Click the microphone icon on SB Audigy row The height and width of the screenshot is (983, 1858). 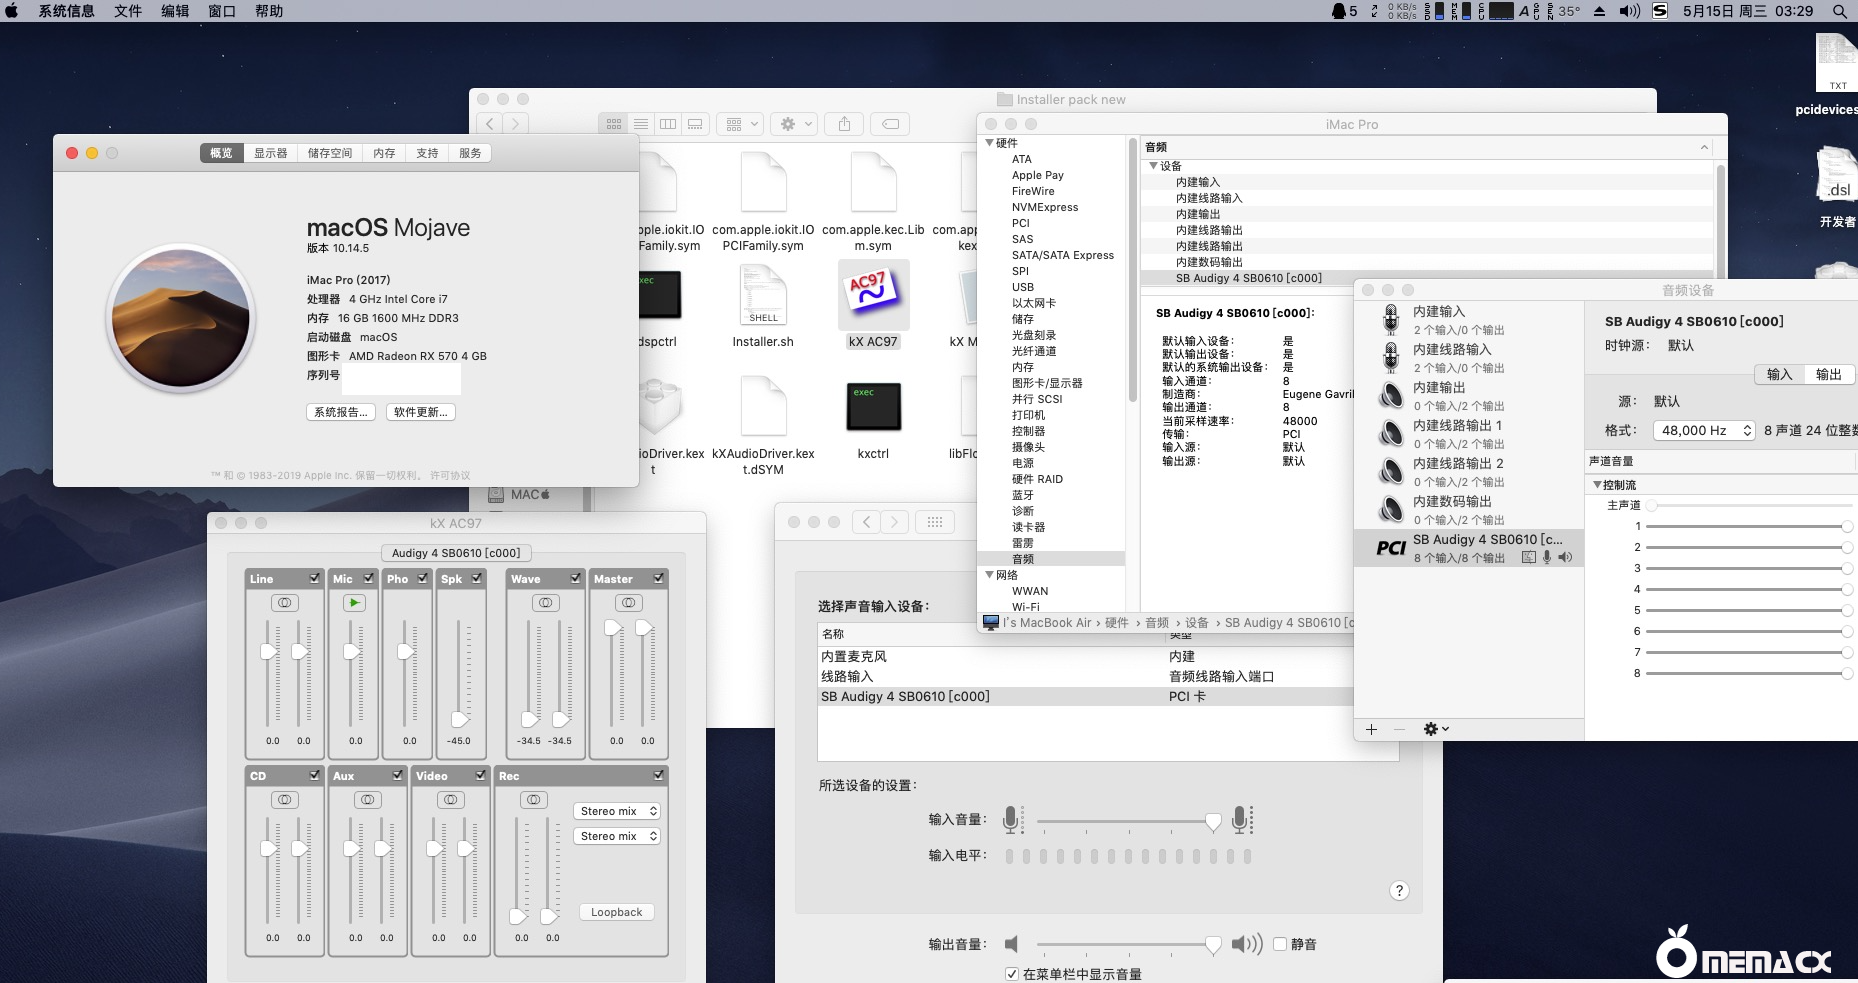1545,557
